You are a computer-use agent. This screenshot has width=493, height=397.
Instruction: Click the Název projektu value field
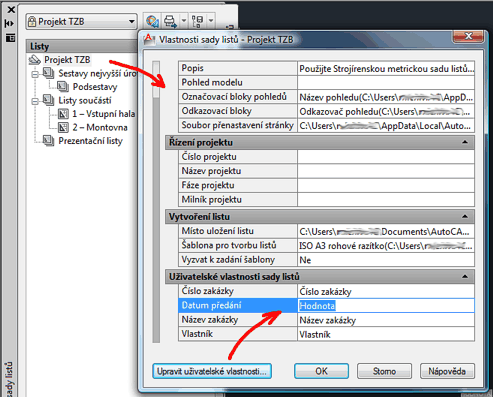[386, 171]
